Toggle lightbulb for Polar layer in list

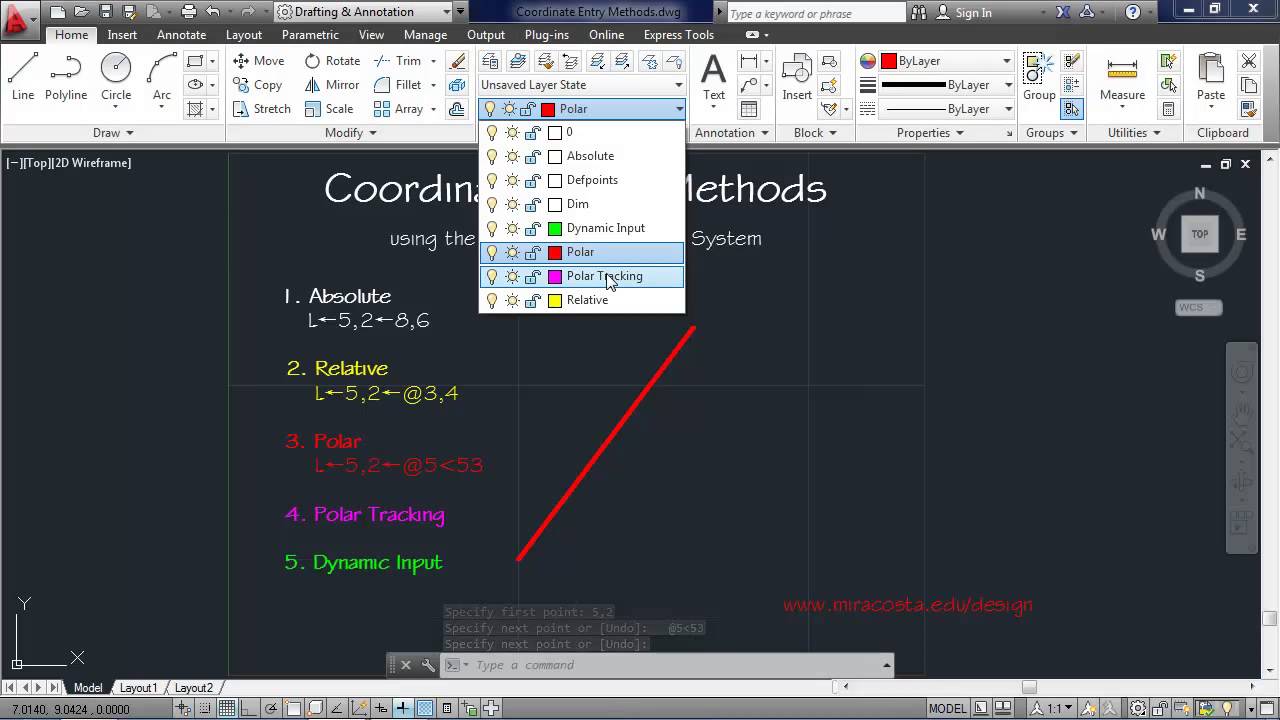[x=491, y=252]
